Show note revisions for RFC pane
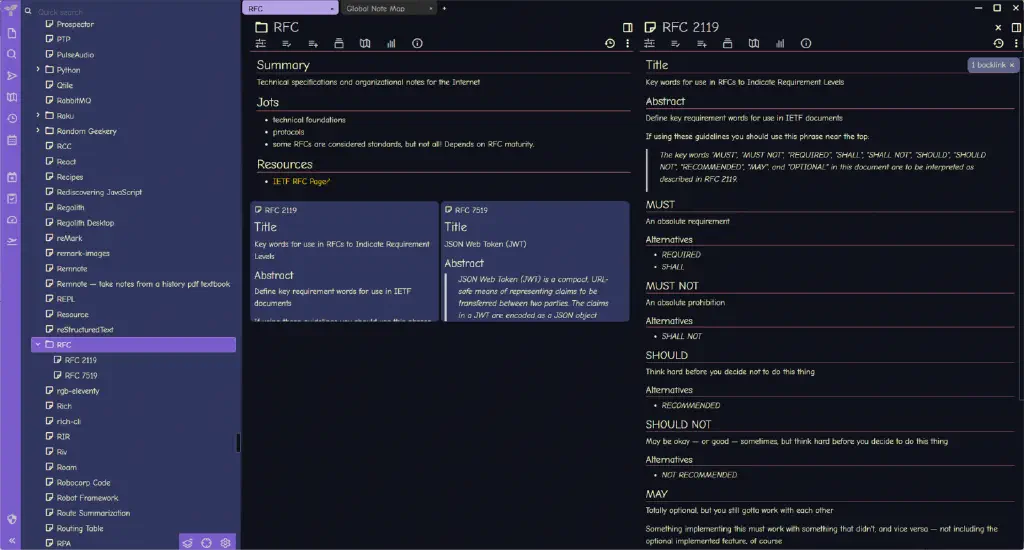Screen dimensions: 1024x550 (x=610, y=44)
